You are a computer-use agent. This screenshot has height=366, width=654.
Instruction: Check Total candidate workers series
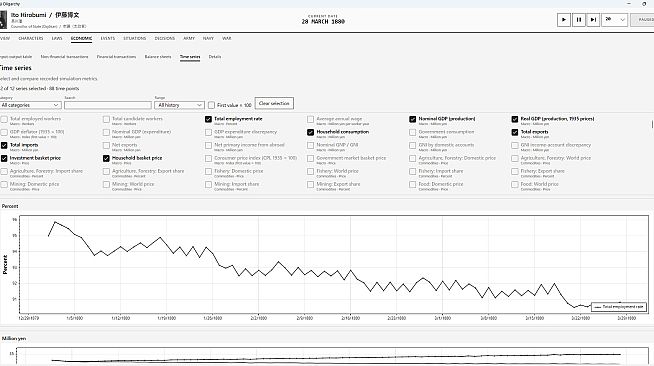(106, 120)
